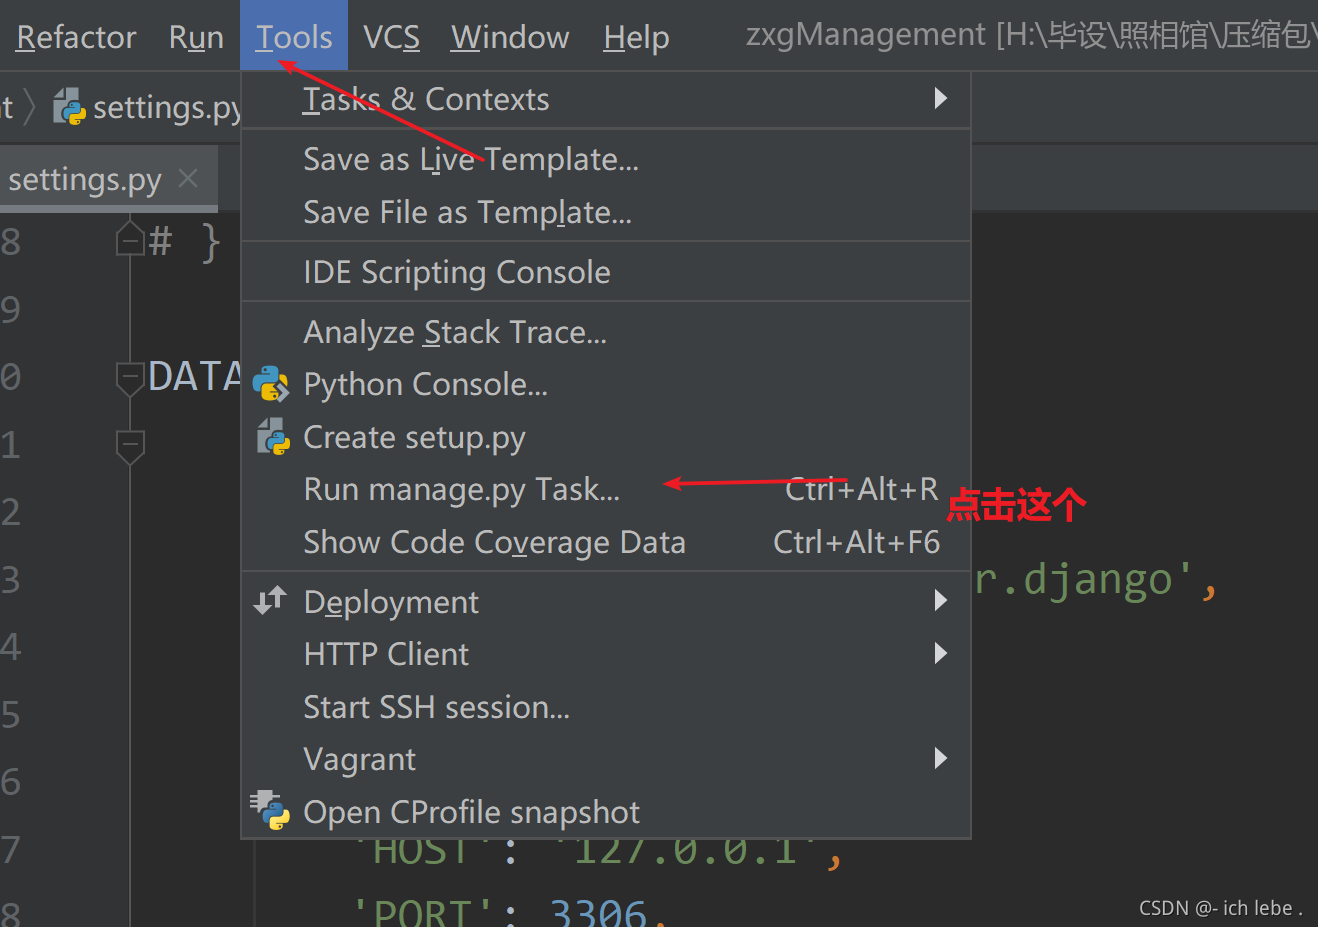Open the Help menu

click(x=636, y=38)
